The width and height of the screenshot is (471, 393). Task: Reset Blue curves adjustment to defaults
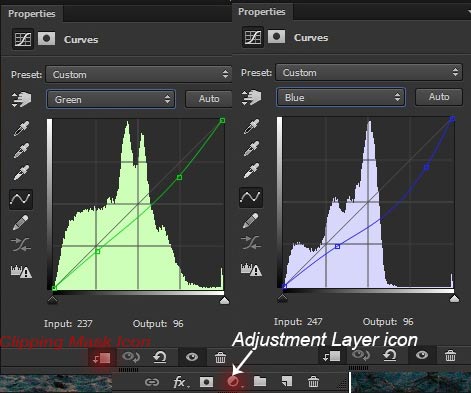[x=390, y=355]
